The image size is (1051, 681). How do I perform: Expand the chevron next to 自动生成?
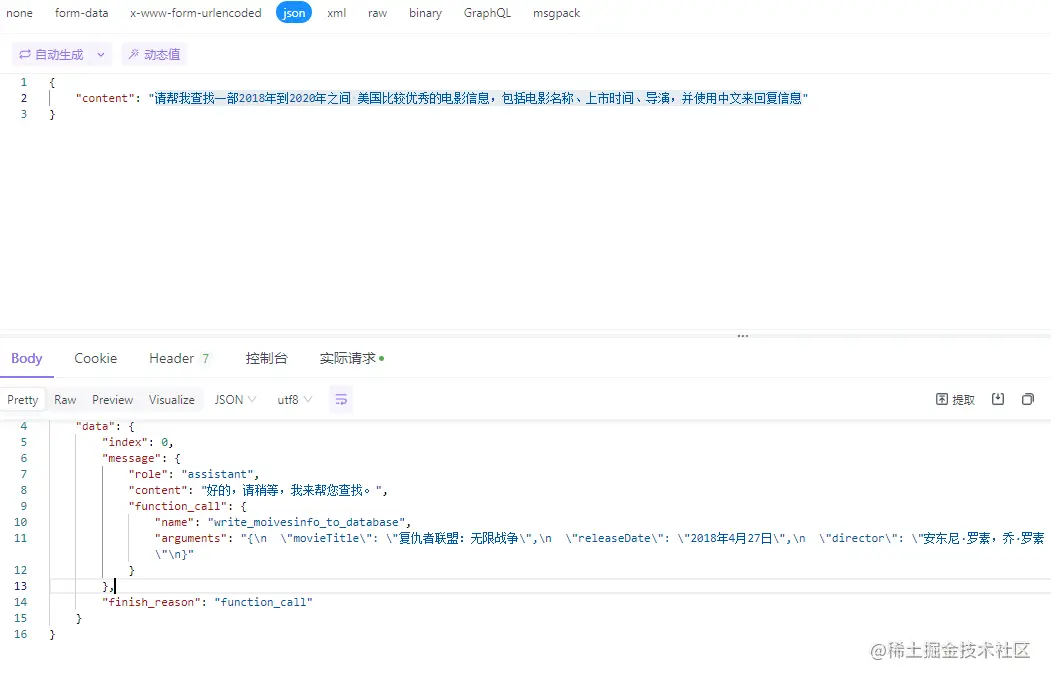[x=99, y=53]
